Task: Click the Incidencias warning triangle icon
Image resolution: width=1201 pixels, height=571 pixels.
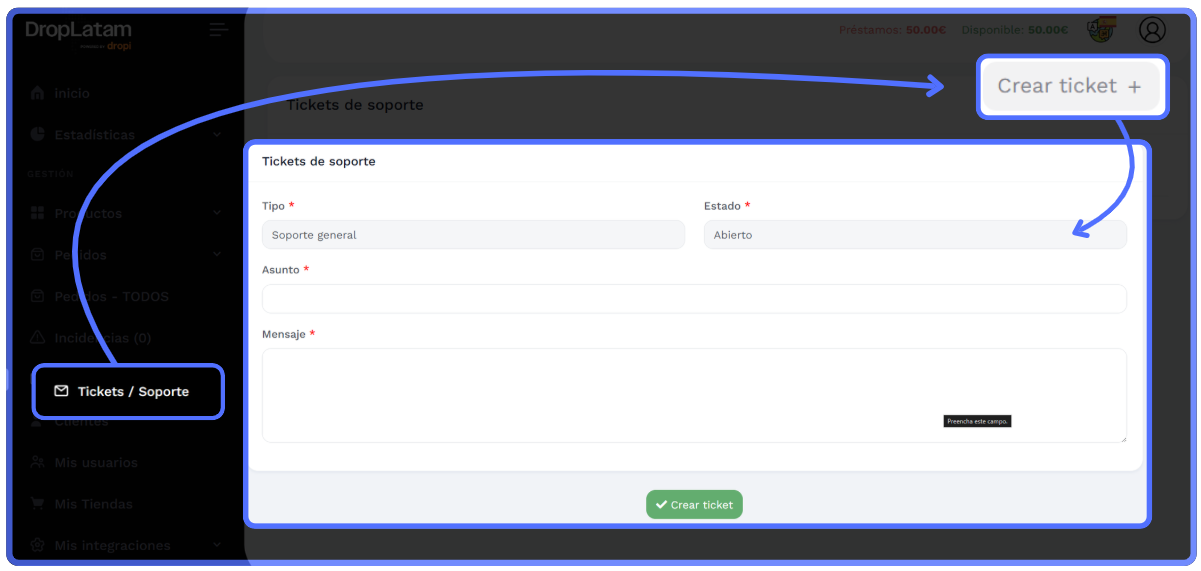Action: click(38, 337)
